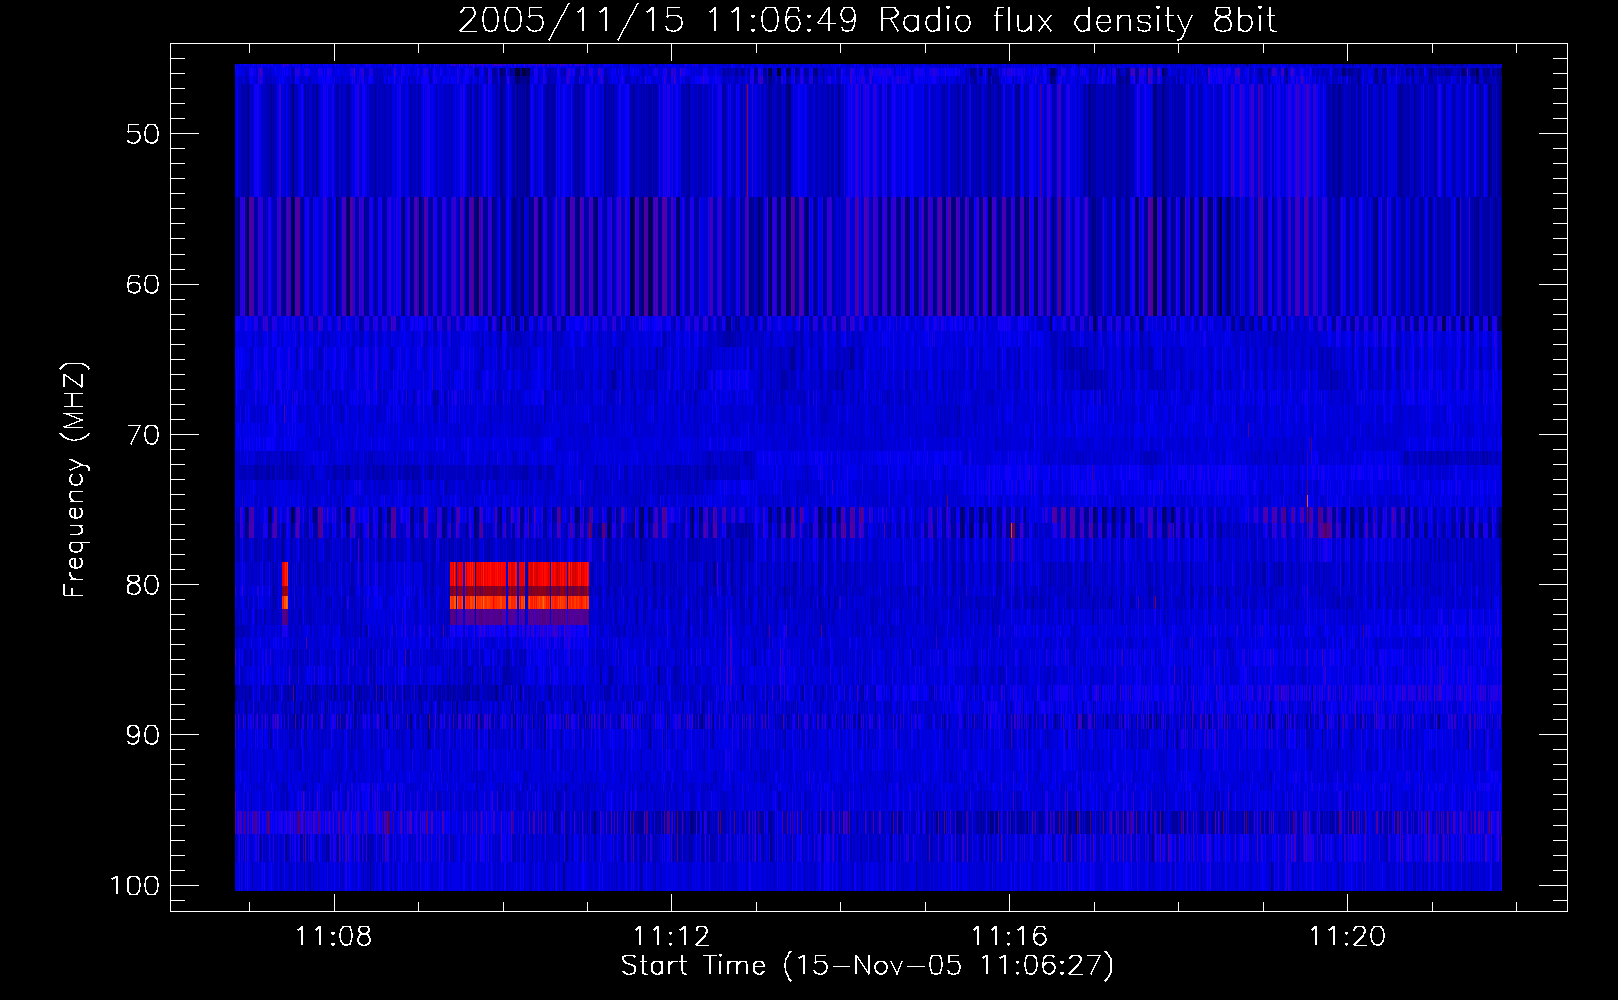1618x1000 pixels.
Task: Click the '70' frequency tick label
Action: (x=143, y=435)
